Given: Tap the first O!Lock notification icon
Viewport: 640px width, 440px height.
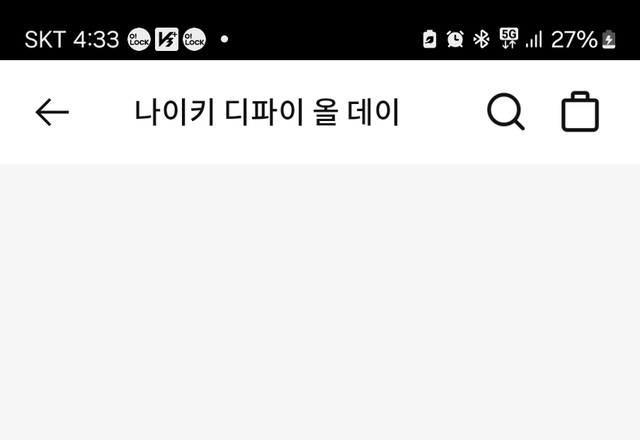Looking at the screenshot, I should (139, 40).
